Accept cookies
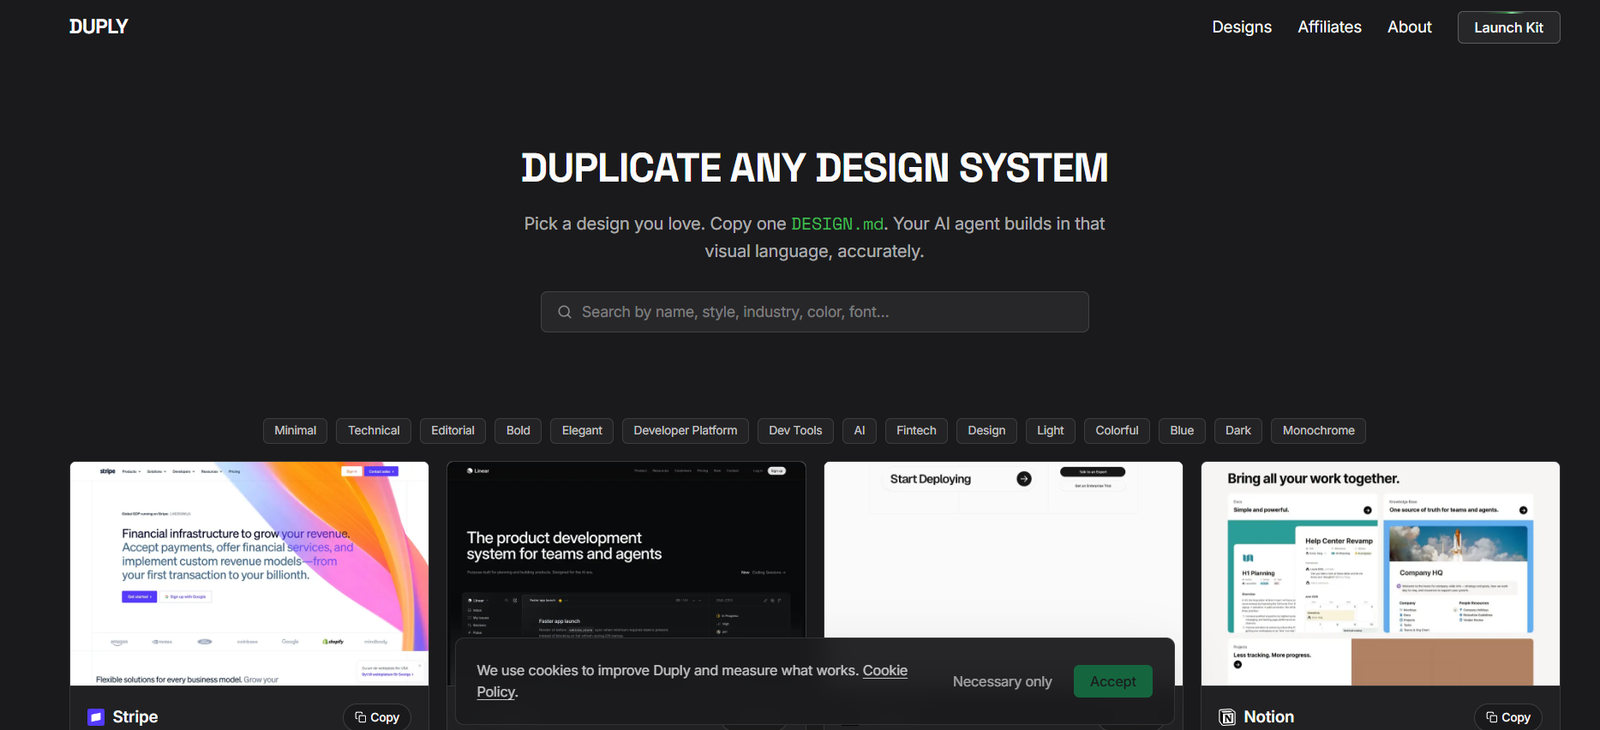Image resolution: width=1600 pixels, height=730 pixels. [1113, 682]
